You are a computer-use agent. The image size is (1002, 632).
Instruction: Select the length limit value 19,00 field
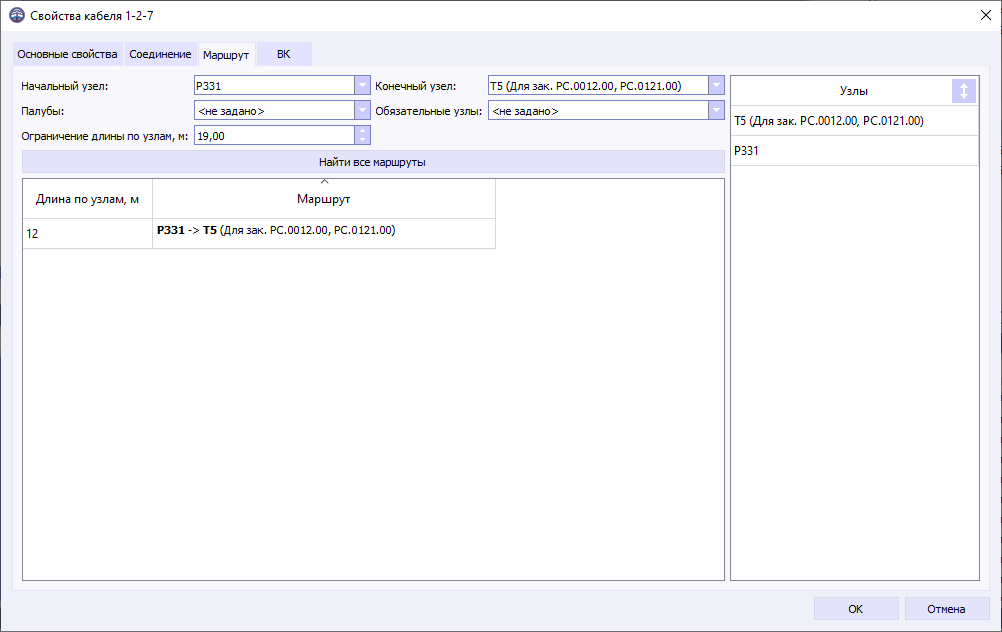[270, 134]
